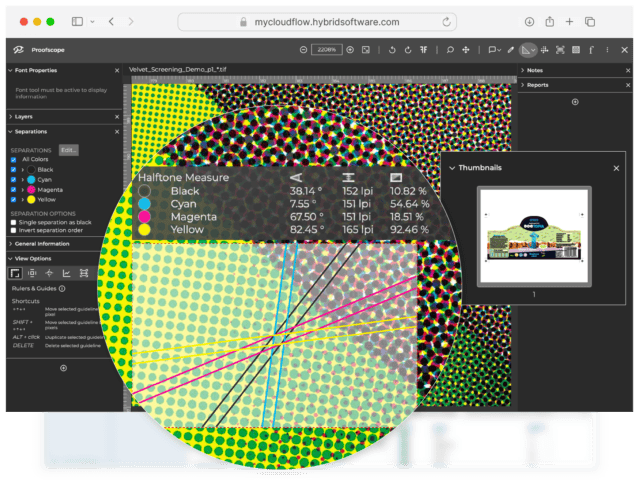Screen dimensions: 640x480
Task: Uncheck the Cyan separation checkbox
Action: click(x=13, y=179)
